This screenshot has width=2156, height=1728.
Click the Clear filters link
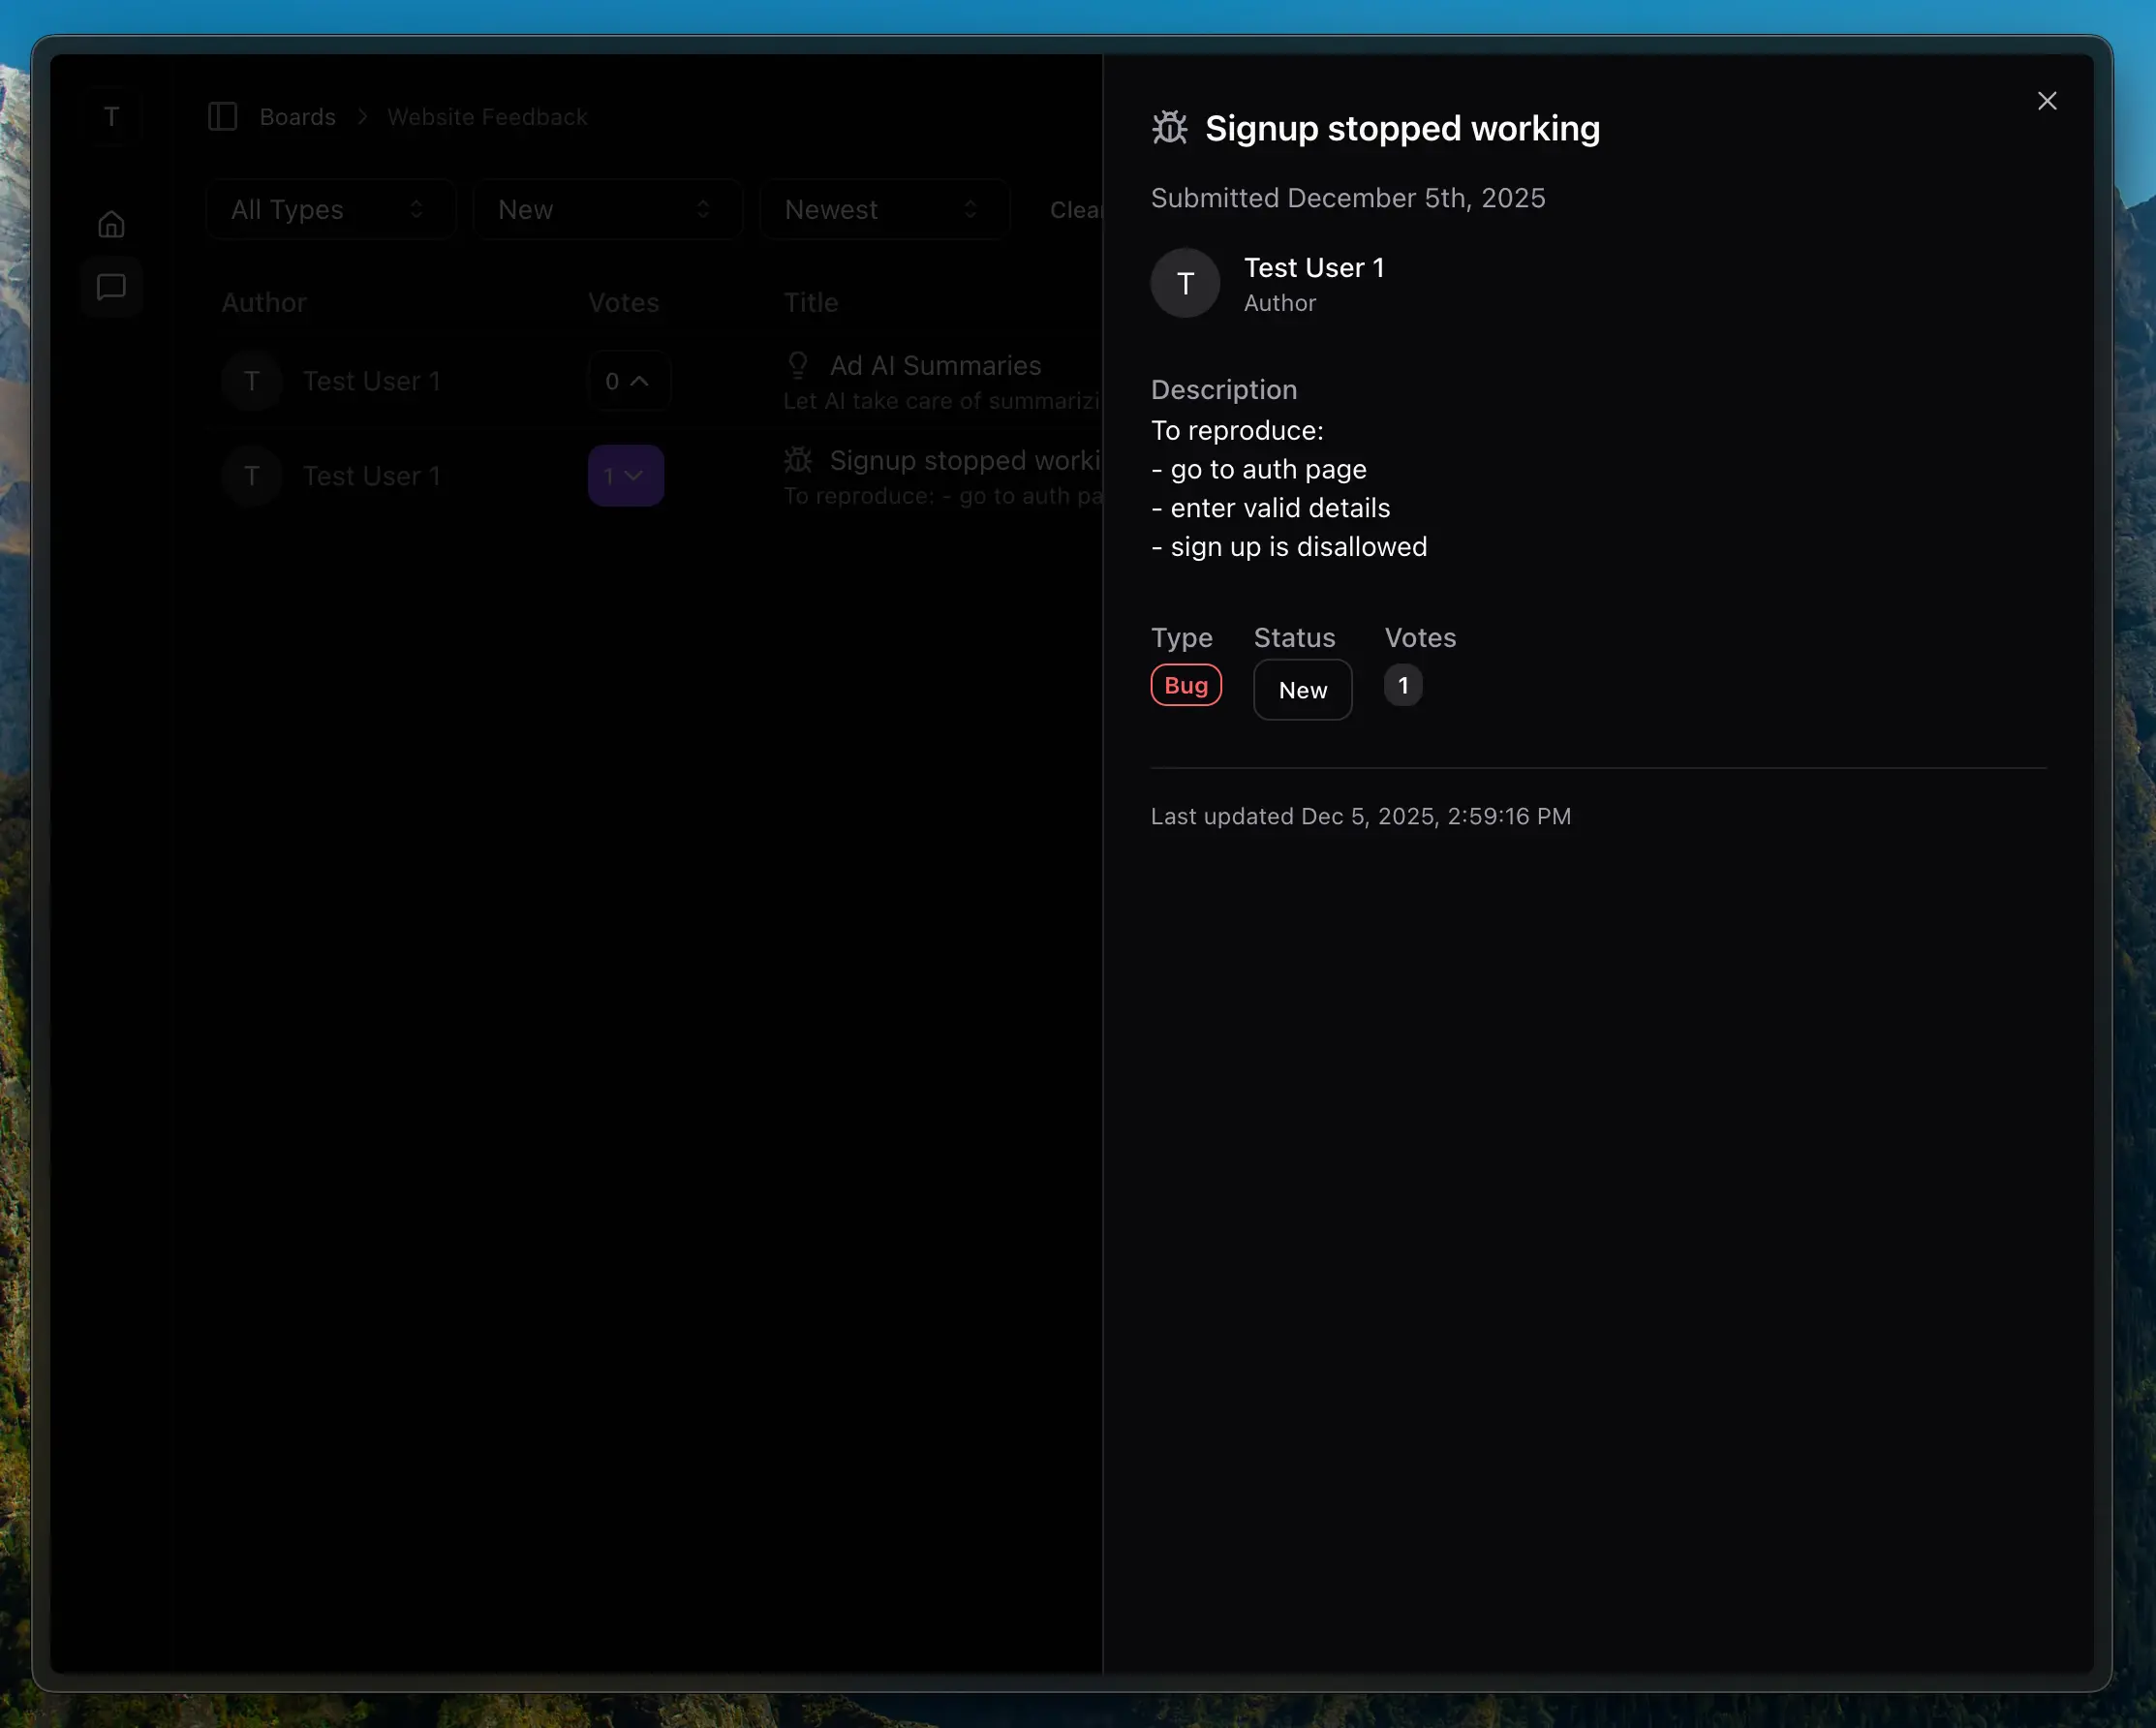(x=1074, y=210)
